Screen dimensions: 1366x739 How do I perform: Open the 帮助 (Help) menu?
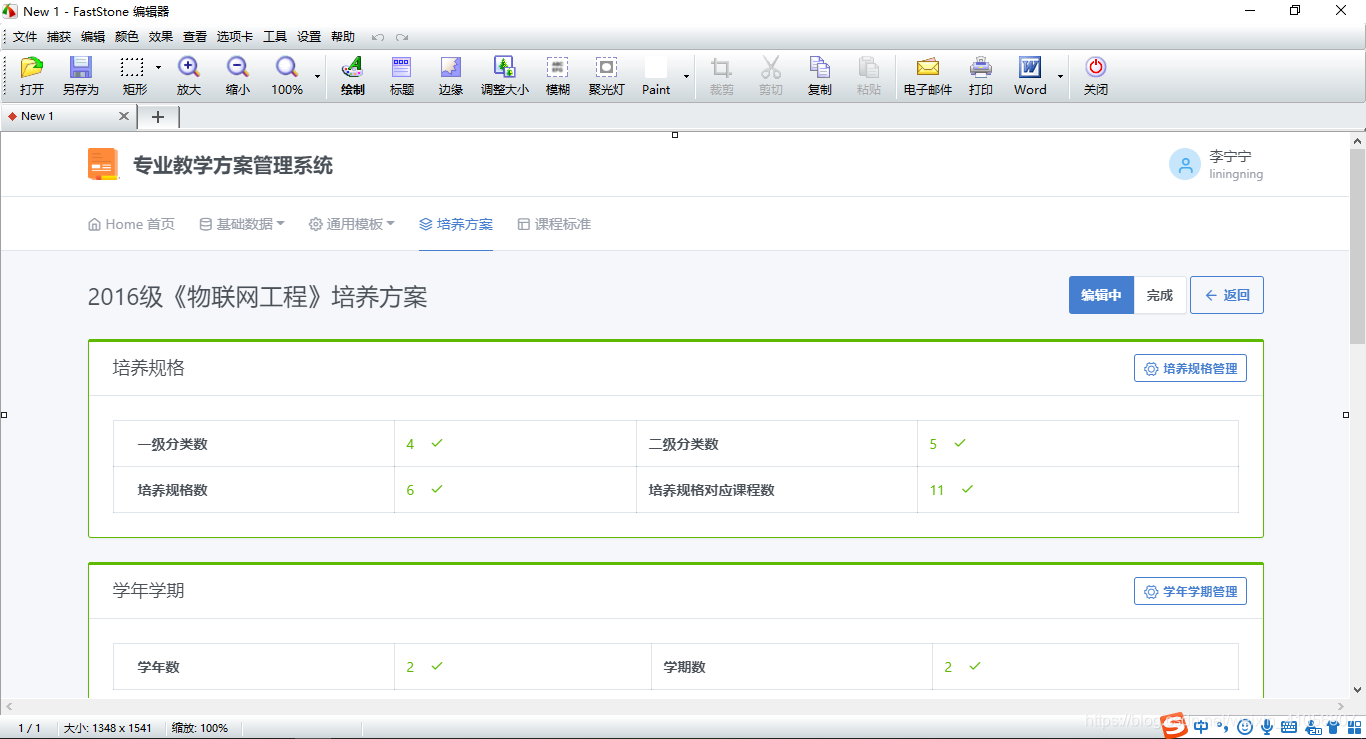343,37
